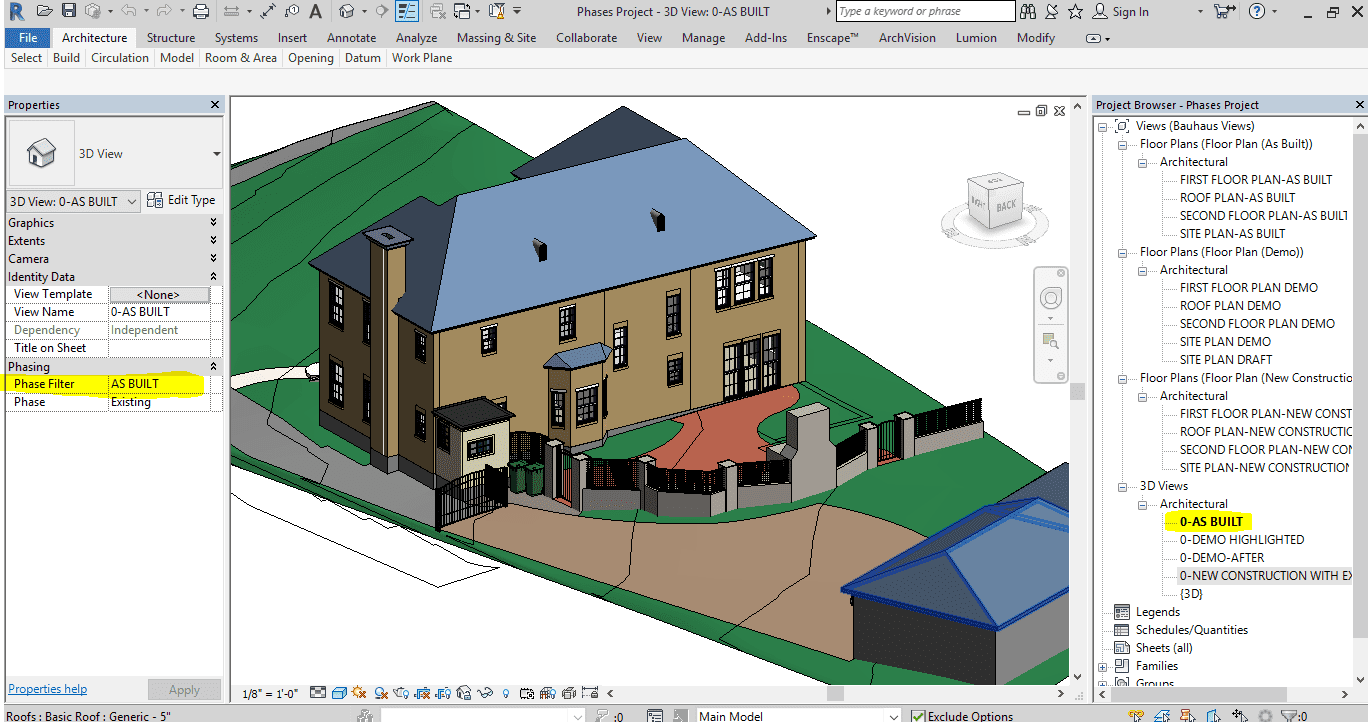Click the Text tool icon (letter A)
This screenshot has height=722, width=1368.
pyautogui.click(x=315, y=12)
